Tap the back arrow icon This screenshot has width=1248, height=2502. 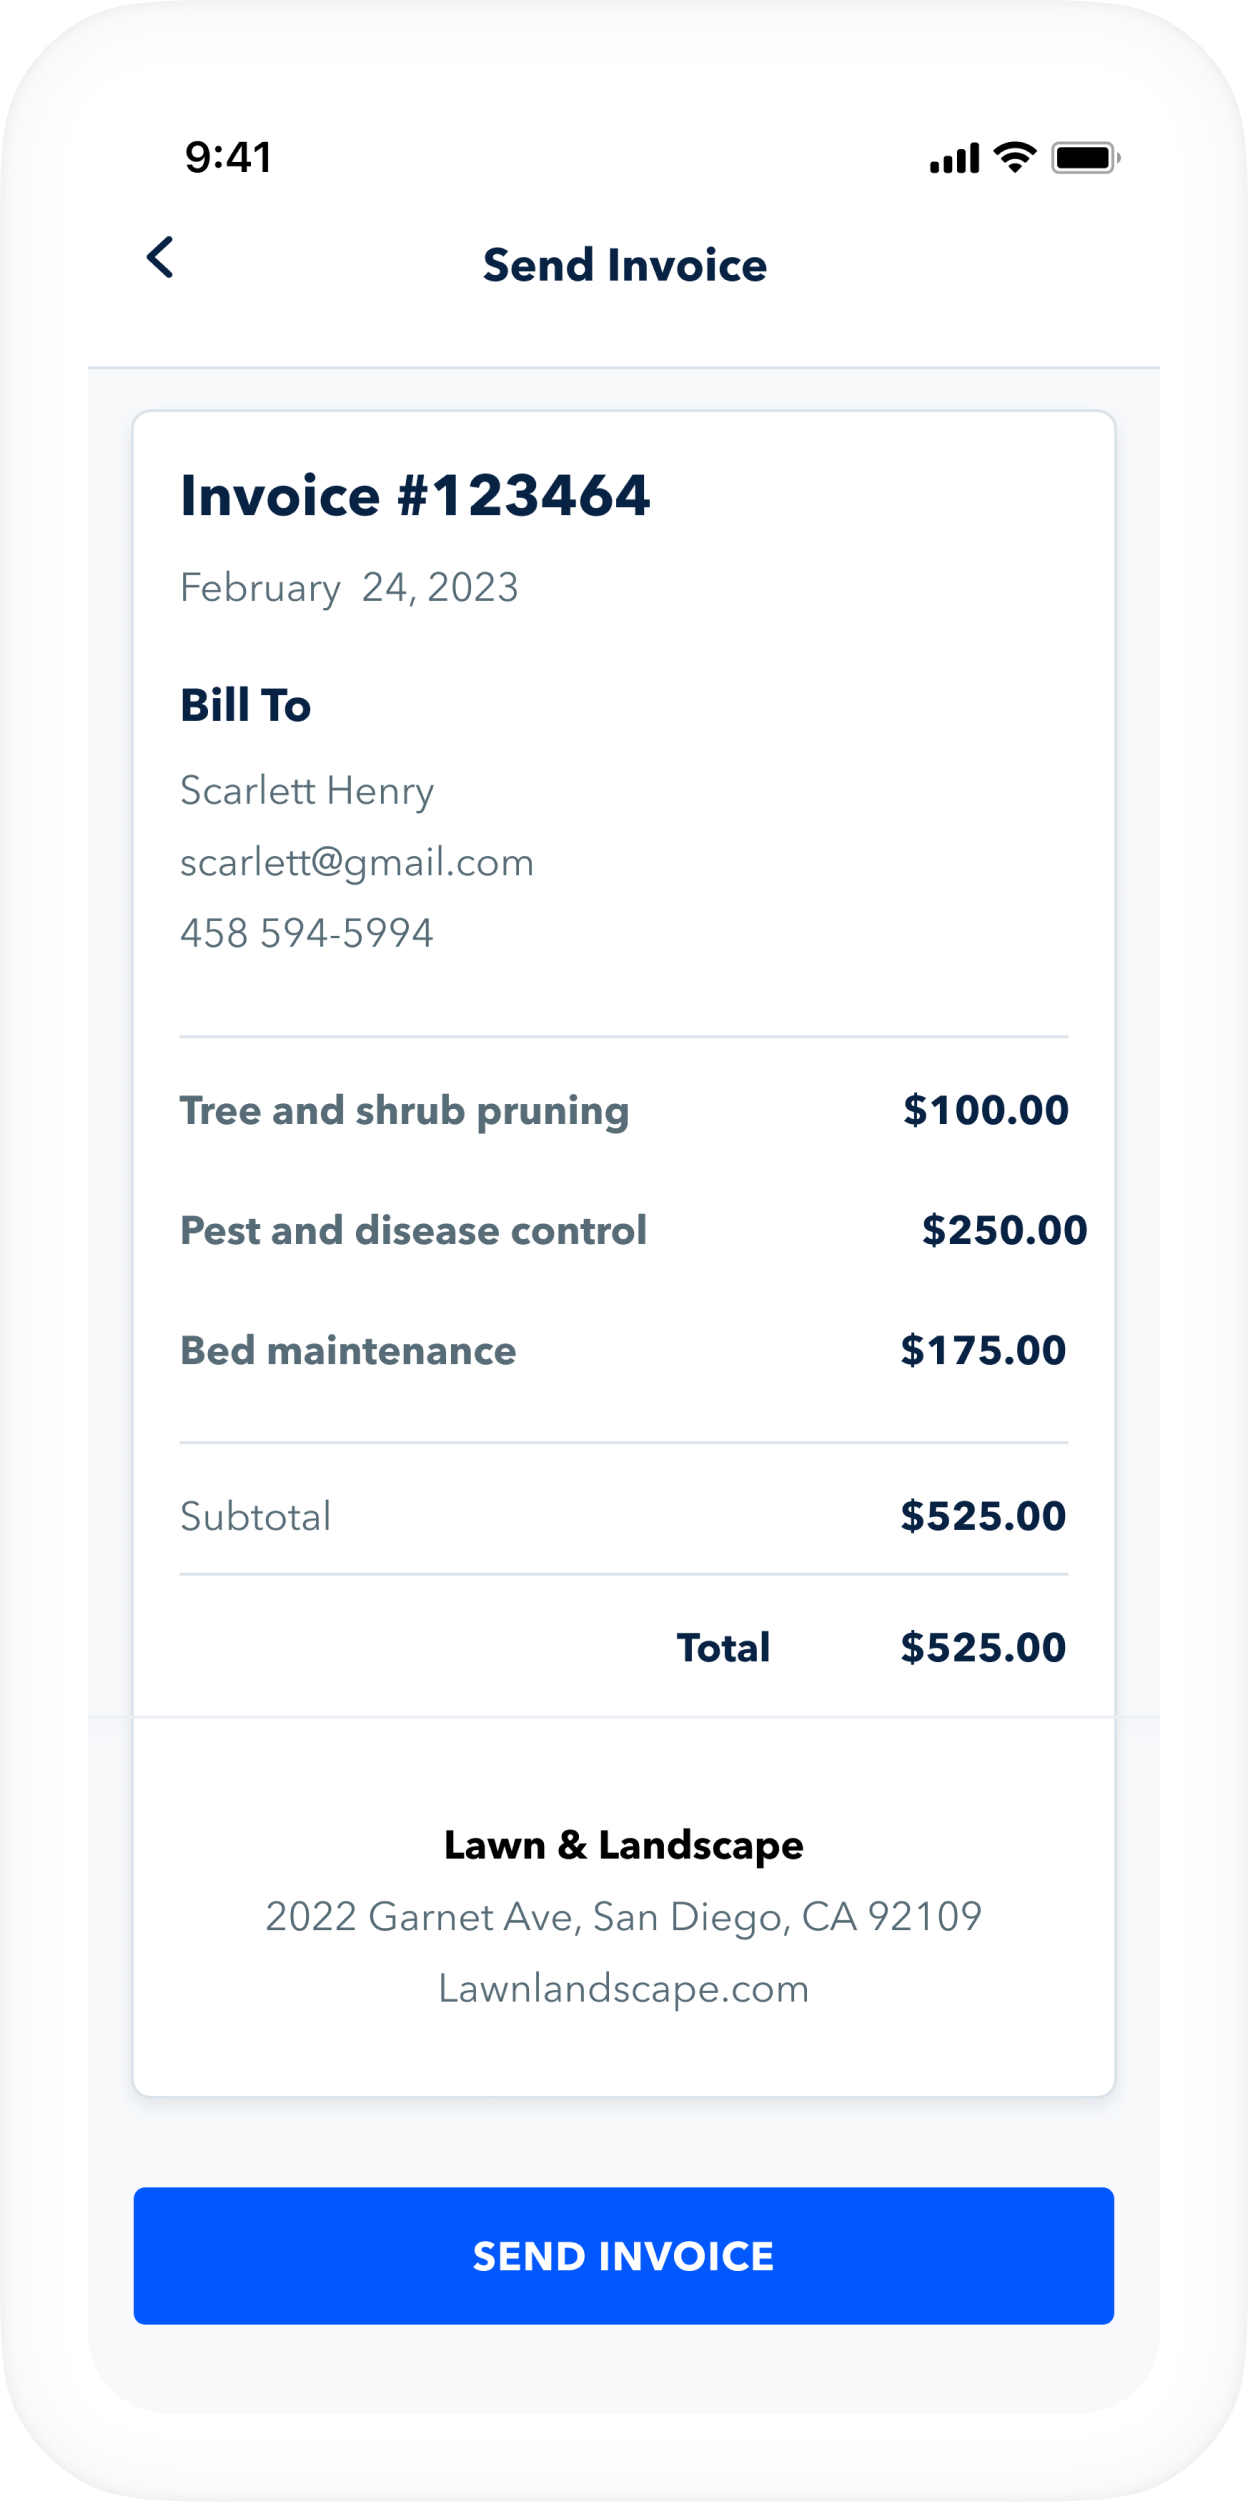pyautogui.click(x=160, y=258)
